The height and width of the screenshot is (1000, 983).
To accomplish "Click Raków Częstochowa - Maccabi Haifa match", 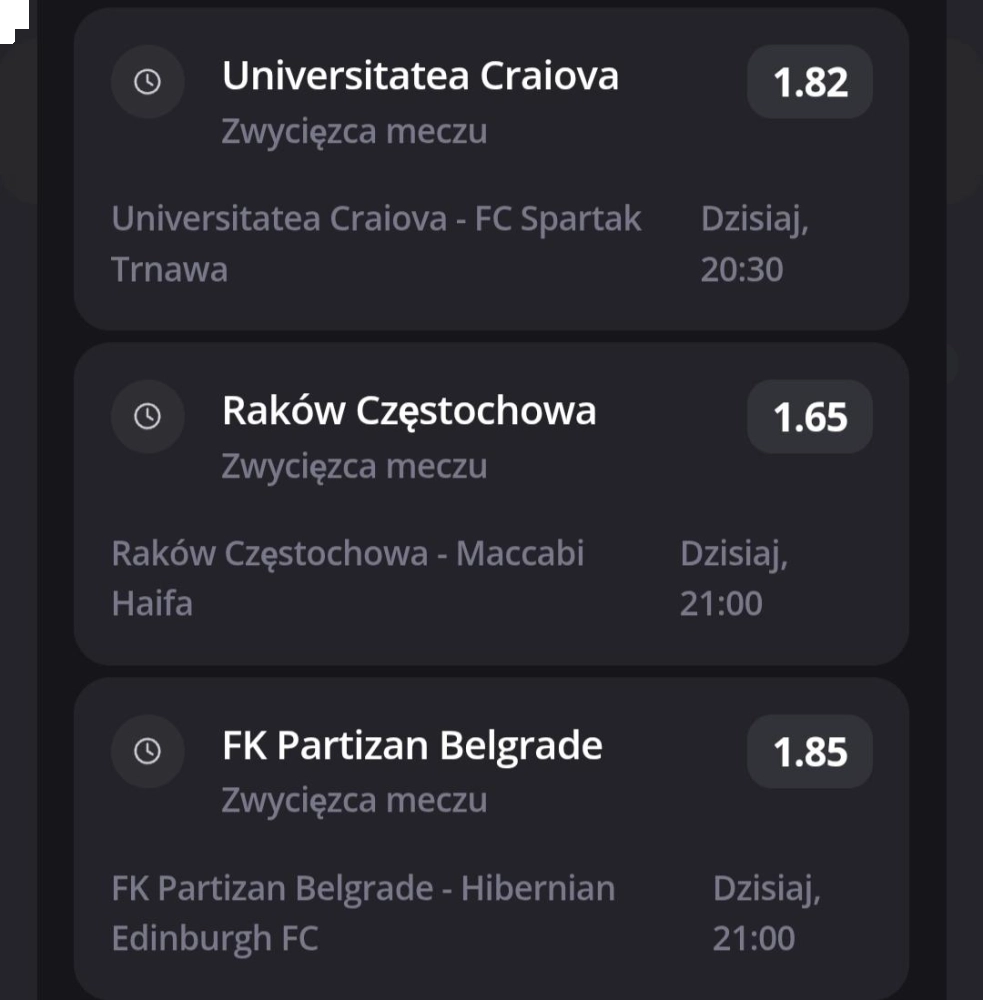I will (x=348, y=578).
